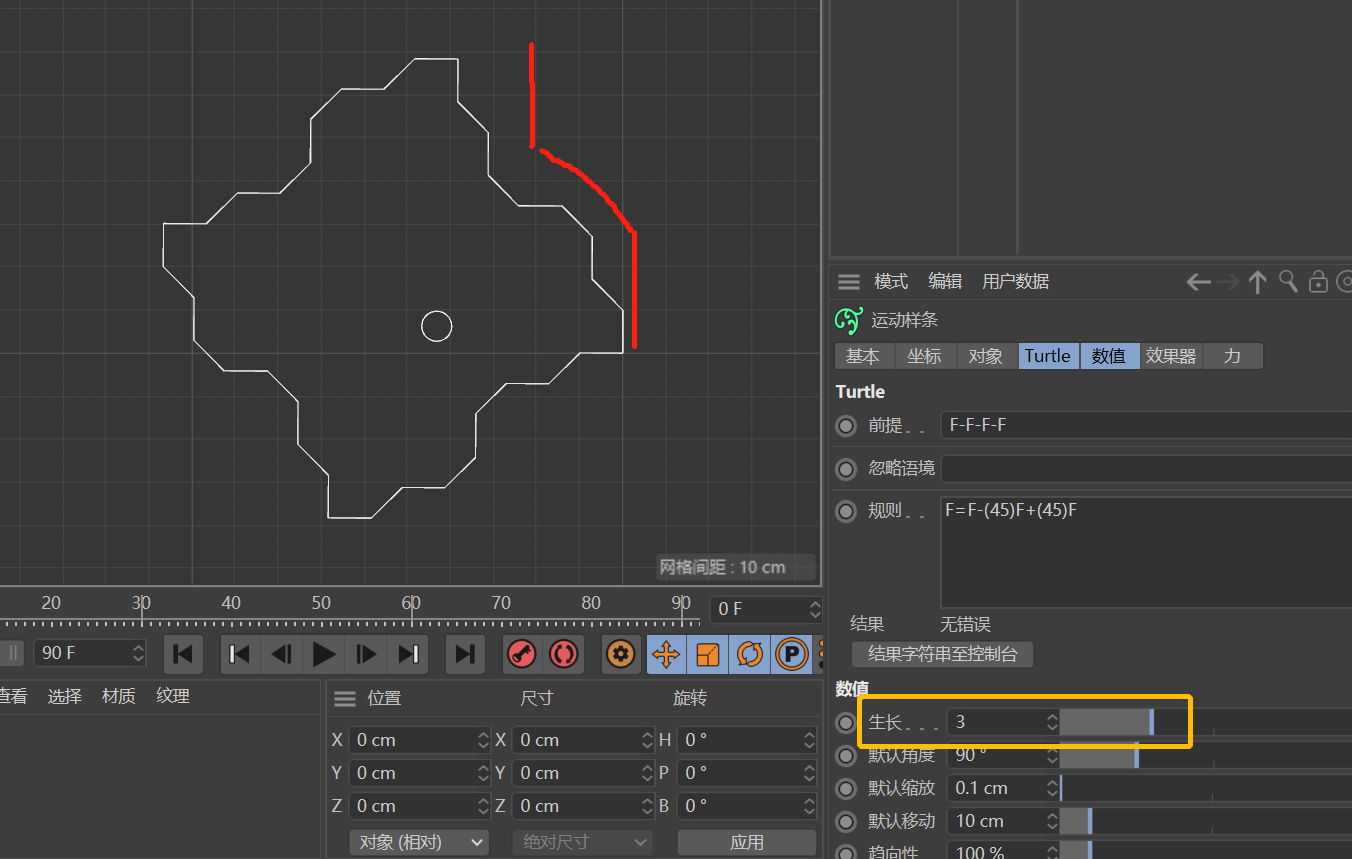Screen dimensions: 1352x859
Task: Click the 结果字符串至控制台 button
Action: tap(942, 654)
